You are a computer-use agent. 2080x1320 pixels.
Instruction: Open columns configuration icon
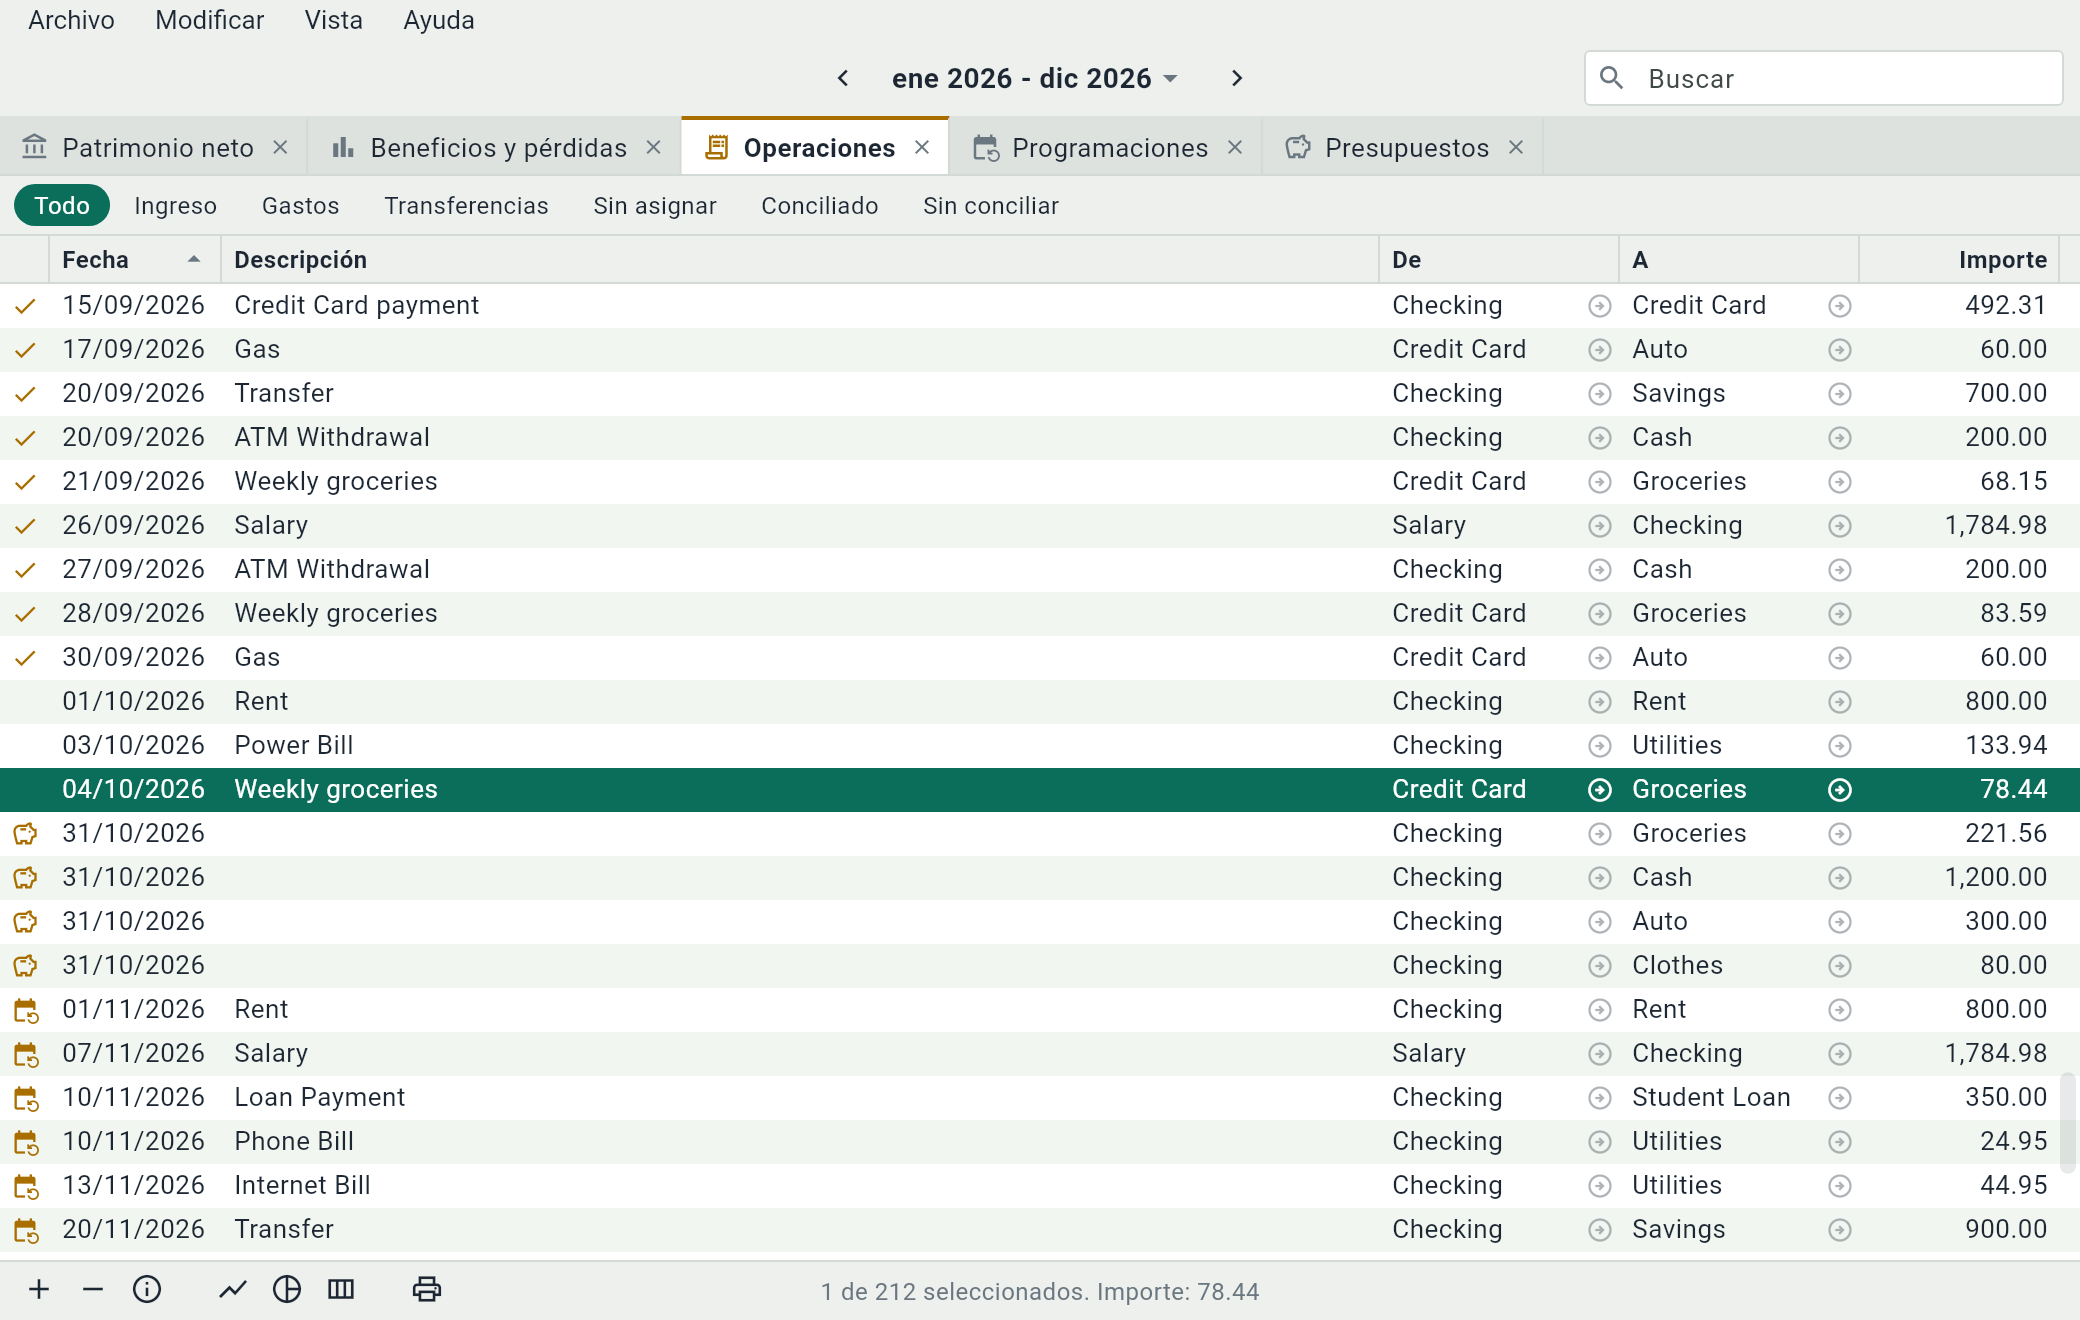[x=341, y=1290]
